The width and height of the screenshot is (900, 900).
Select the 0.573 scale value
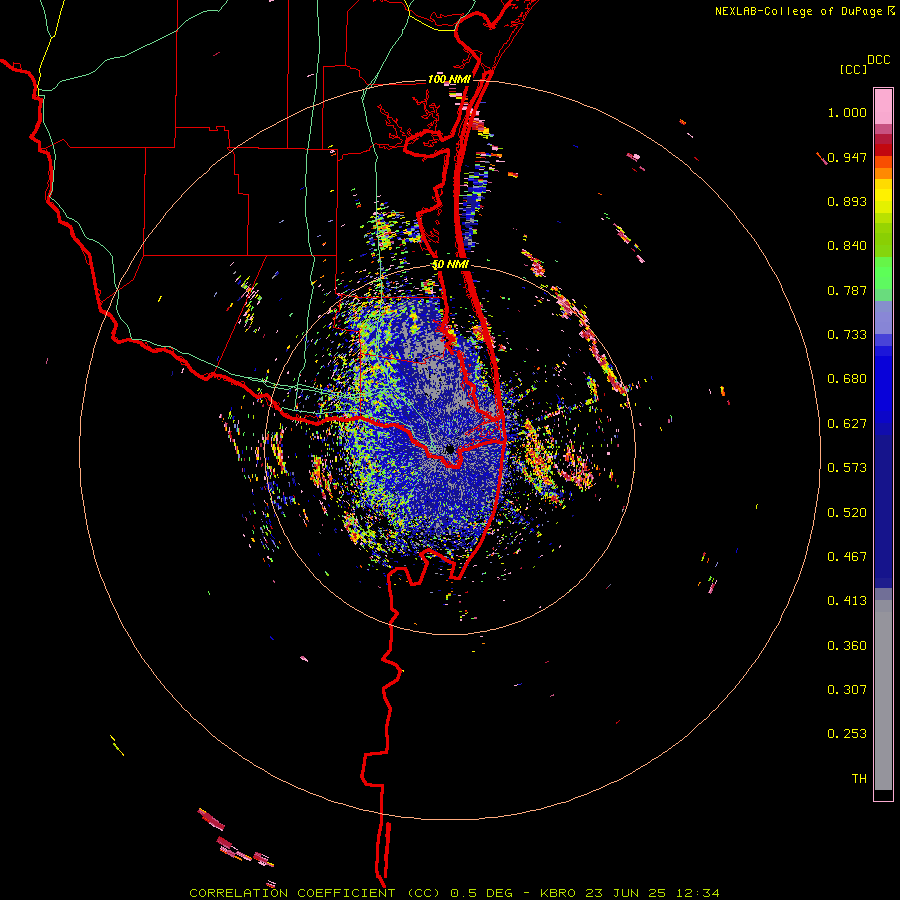[847, 468]
